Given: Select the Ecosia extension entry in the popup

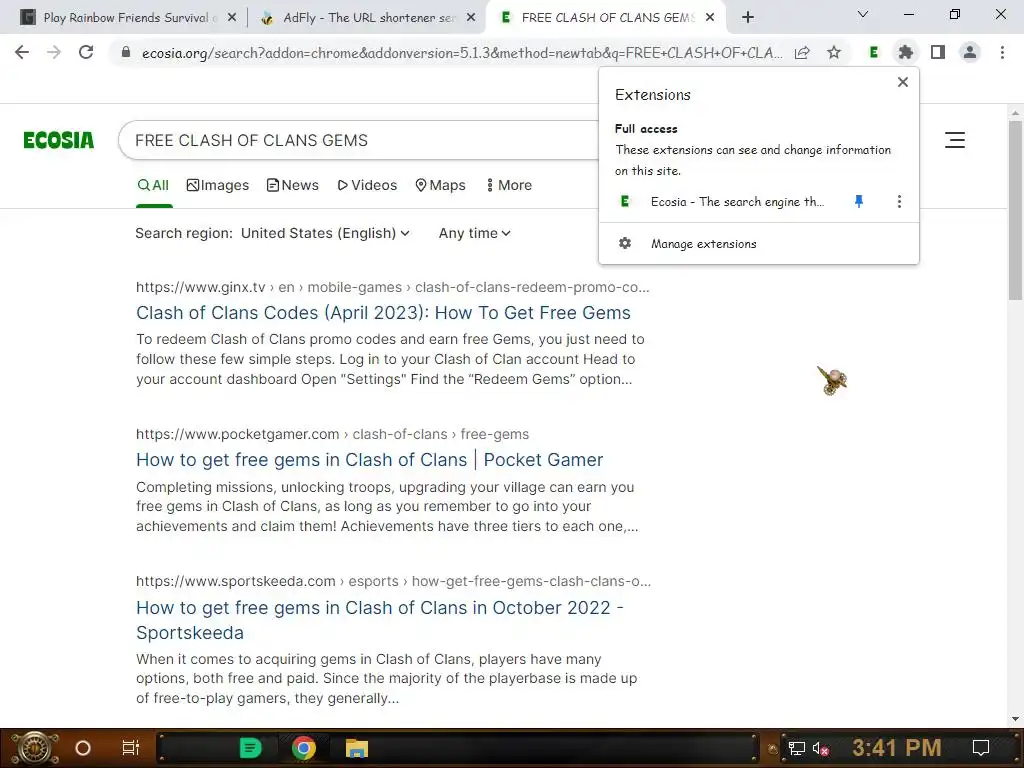Looking at the screenshot, I should tap(737, 202).
